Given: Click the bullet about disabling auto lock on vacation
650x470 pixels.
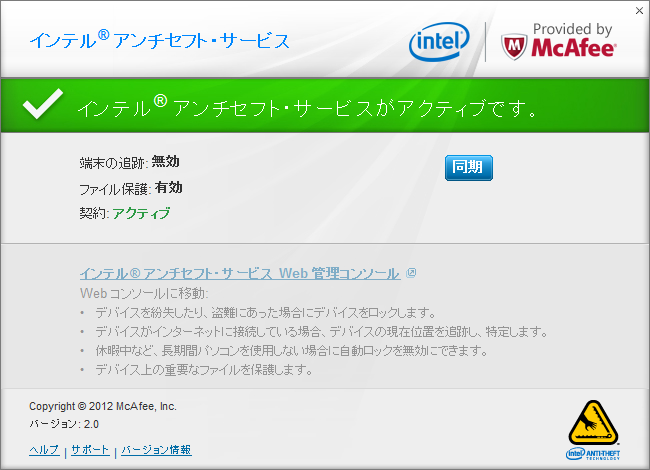Looking at the screenshot, I should tap(292, 351).
